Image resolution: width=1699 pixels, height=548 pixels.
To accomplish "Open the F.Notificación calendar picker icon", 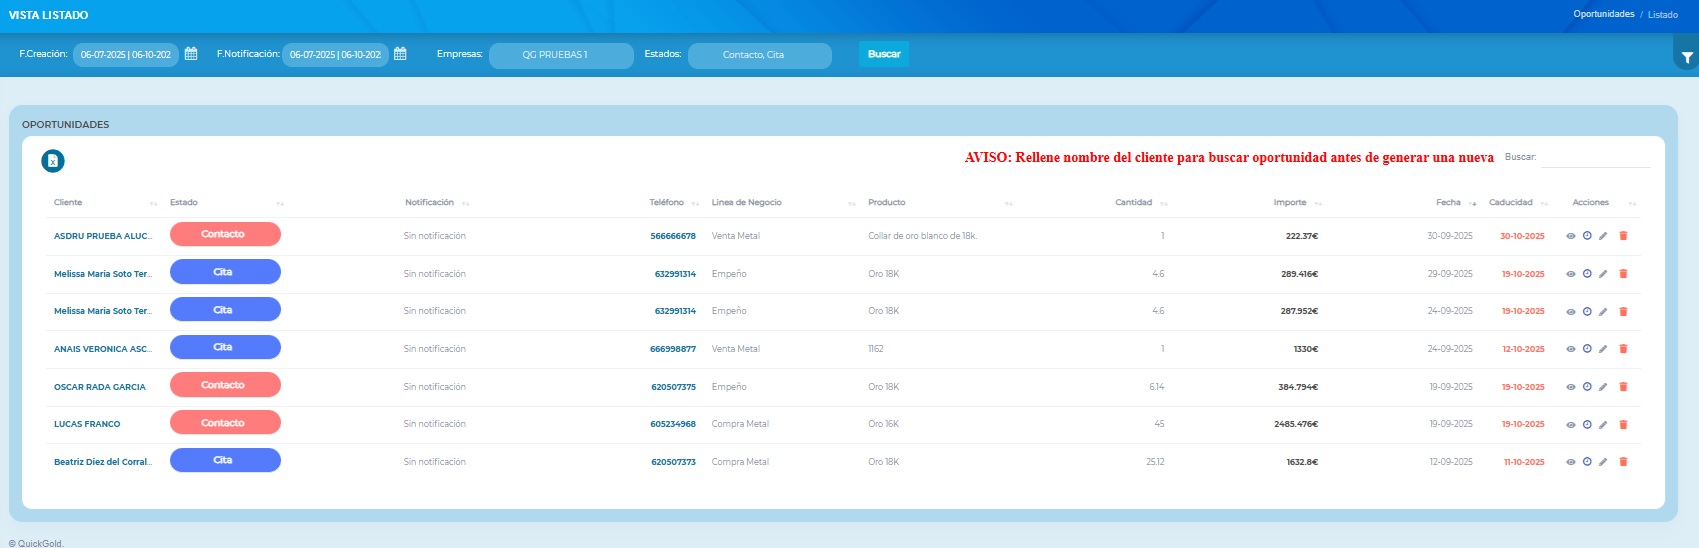I will tap(400, 54).
